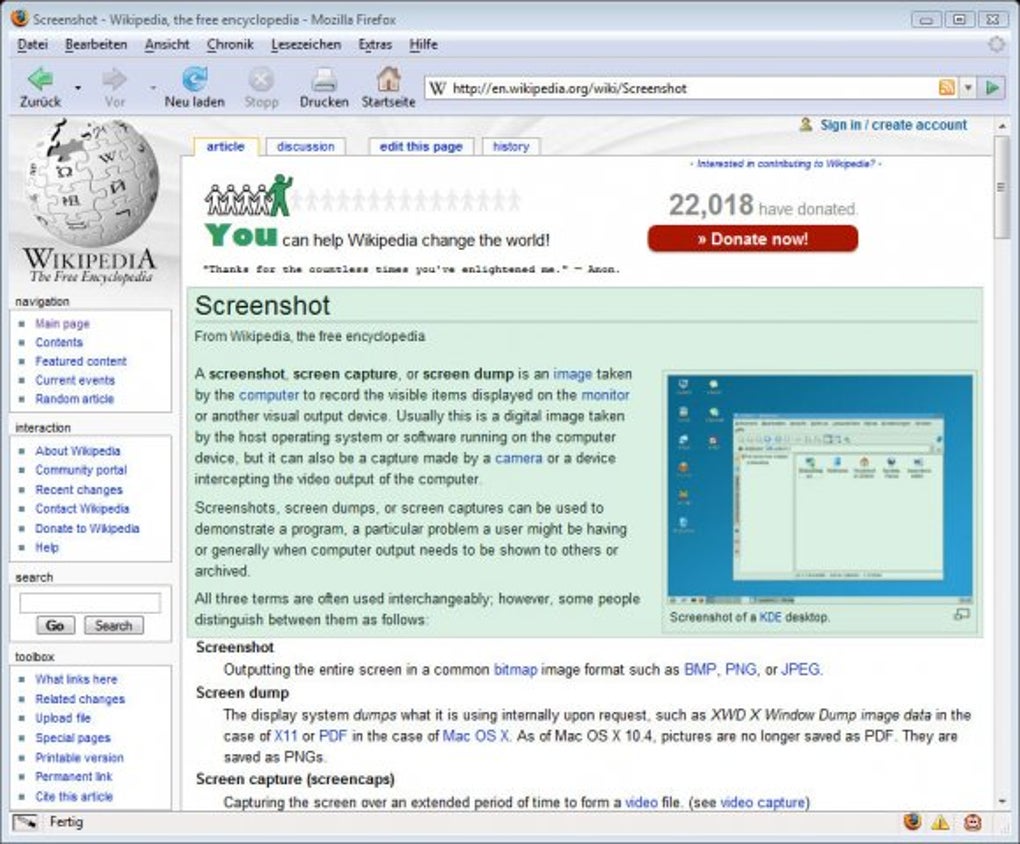Open the Featured content link
1020x844 pixels.
81,361
